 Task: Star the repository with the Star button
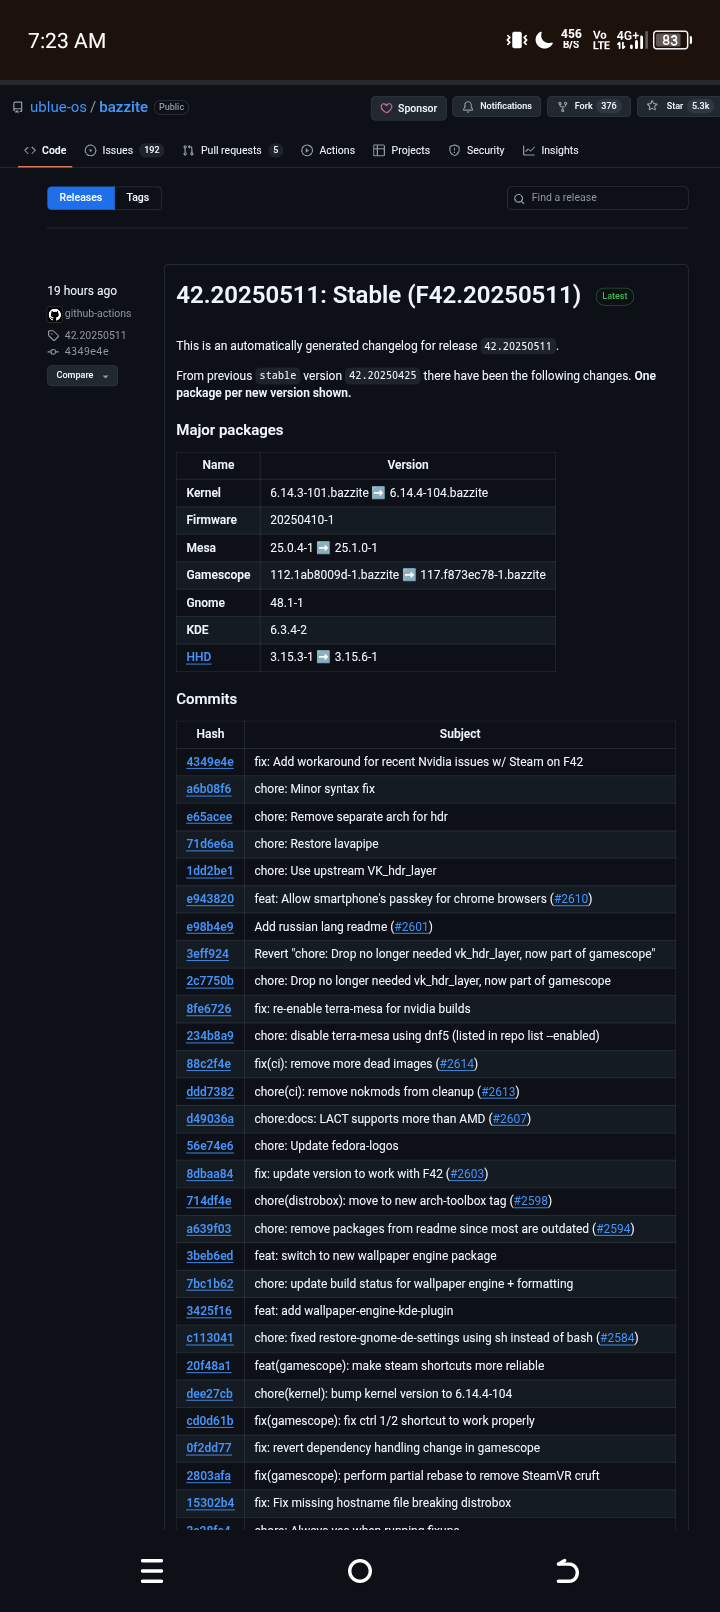[679, 106]
